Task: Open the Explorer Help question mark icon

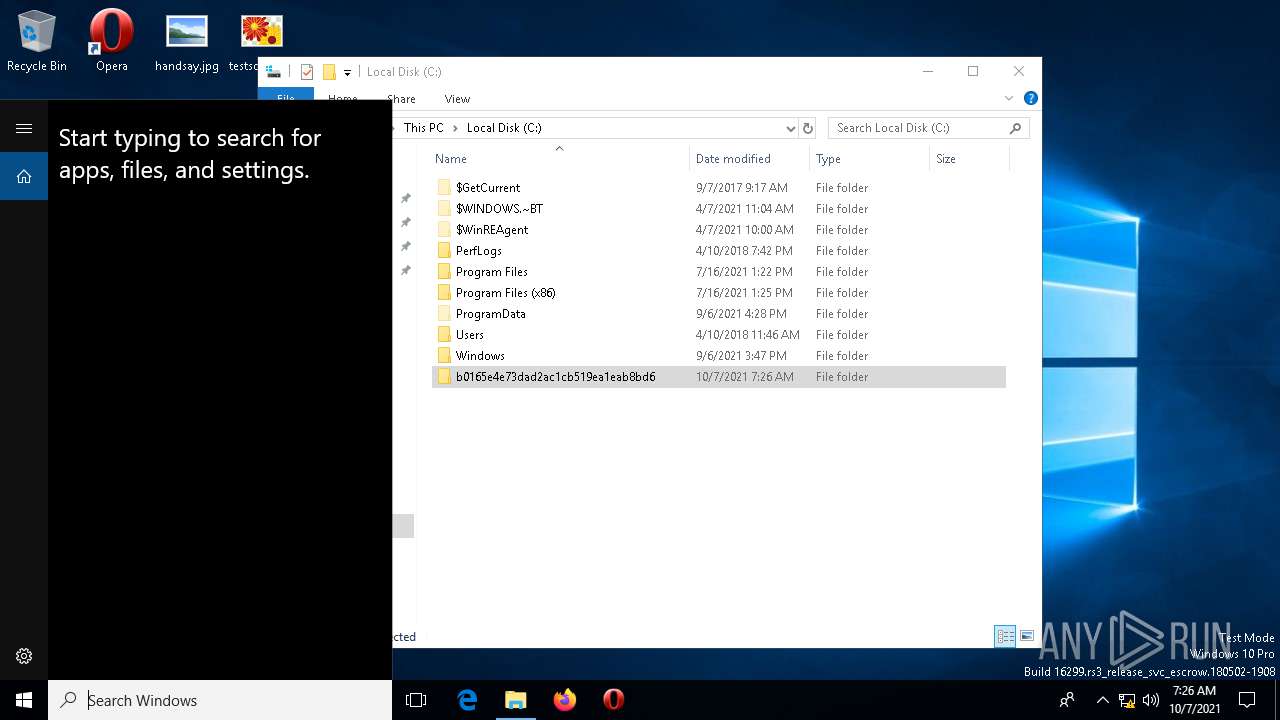Action: point(1031,98)
